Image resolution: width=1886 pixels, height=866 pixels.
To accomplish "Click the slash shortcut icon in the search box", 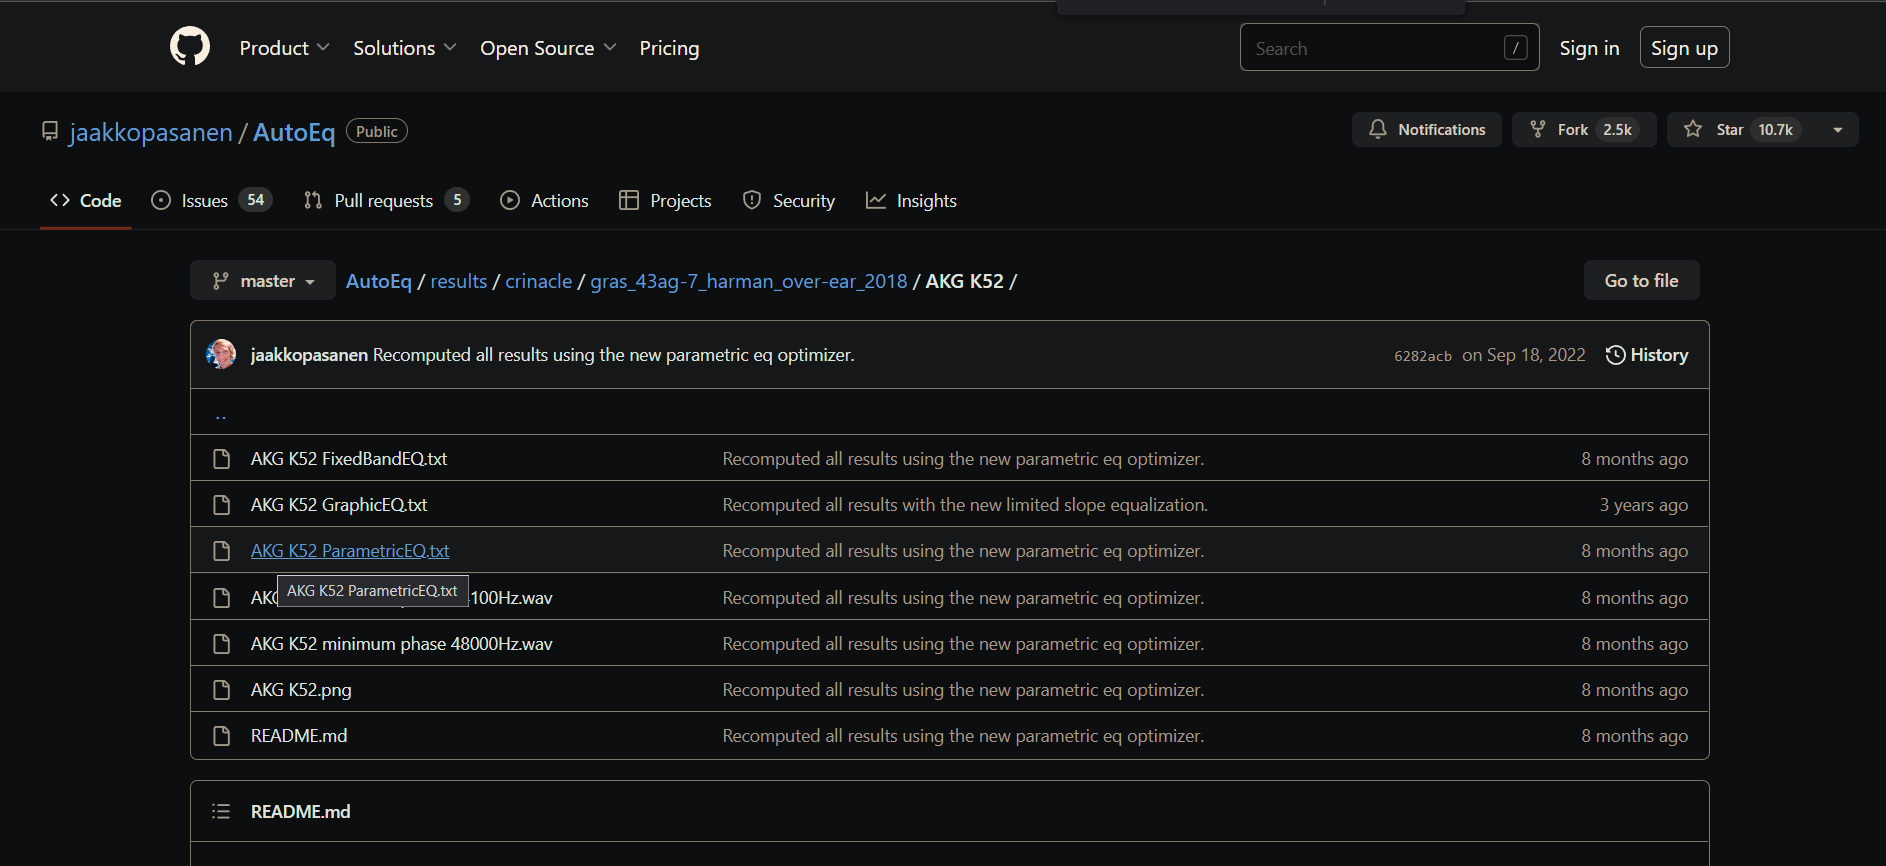I will 1516,47.
